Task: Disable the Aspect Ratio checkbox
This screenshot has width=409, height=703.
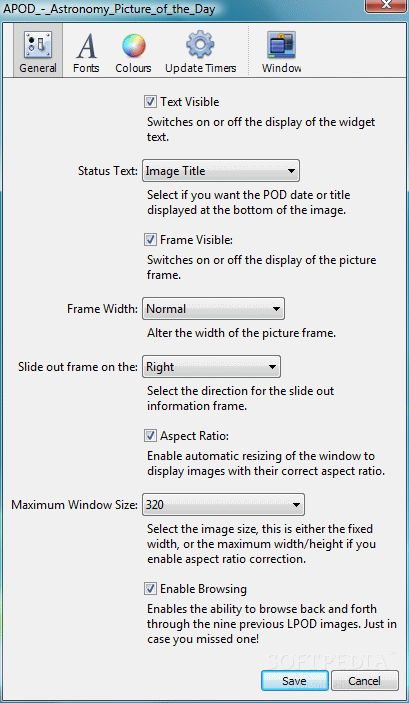Action: click(150, 435)
